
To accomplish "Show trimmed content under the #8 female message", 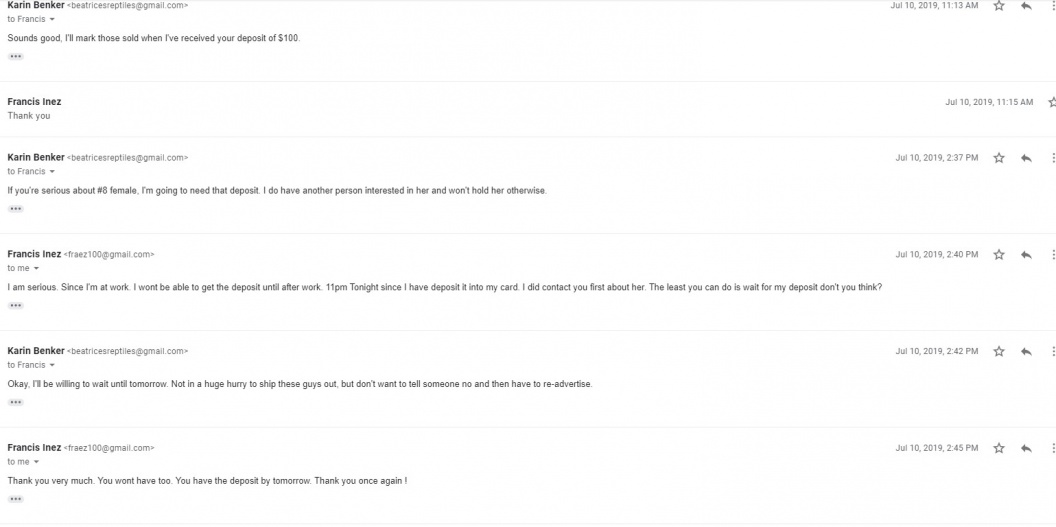I will 15,209.
